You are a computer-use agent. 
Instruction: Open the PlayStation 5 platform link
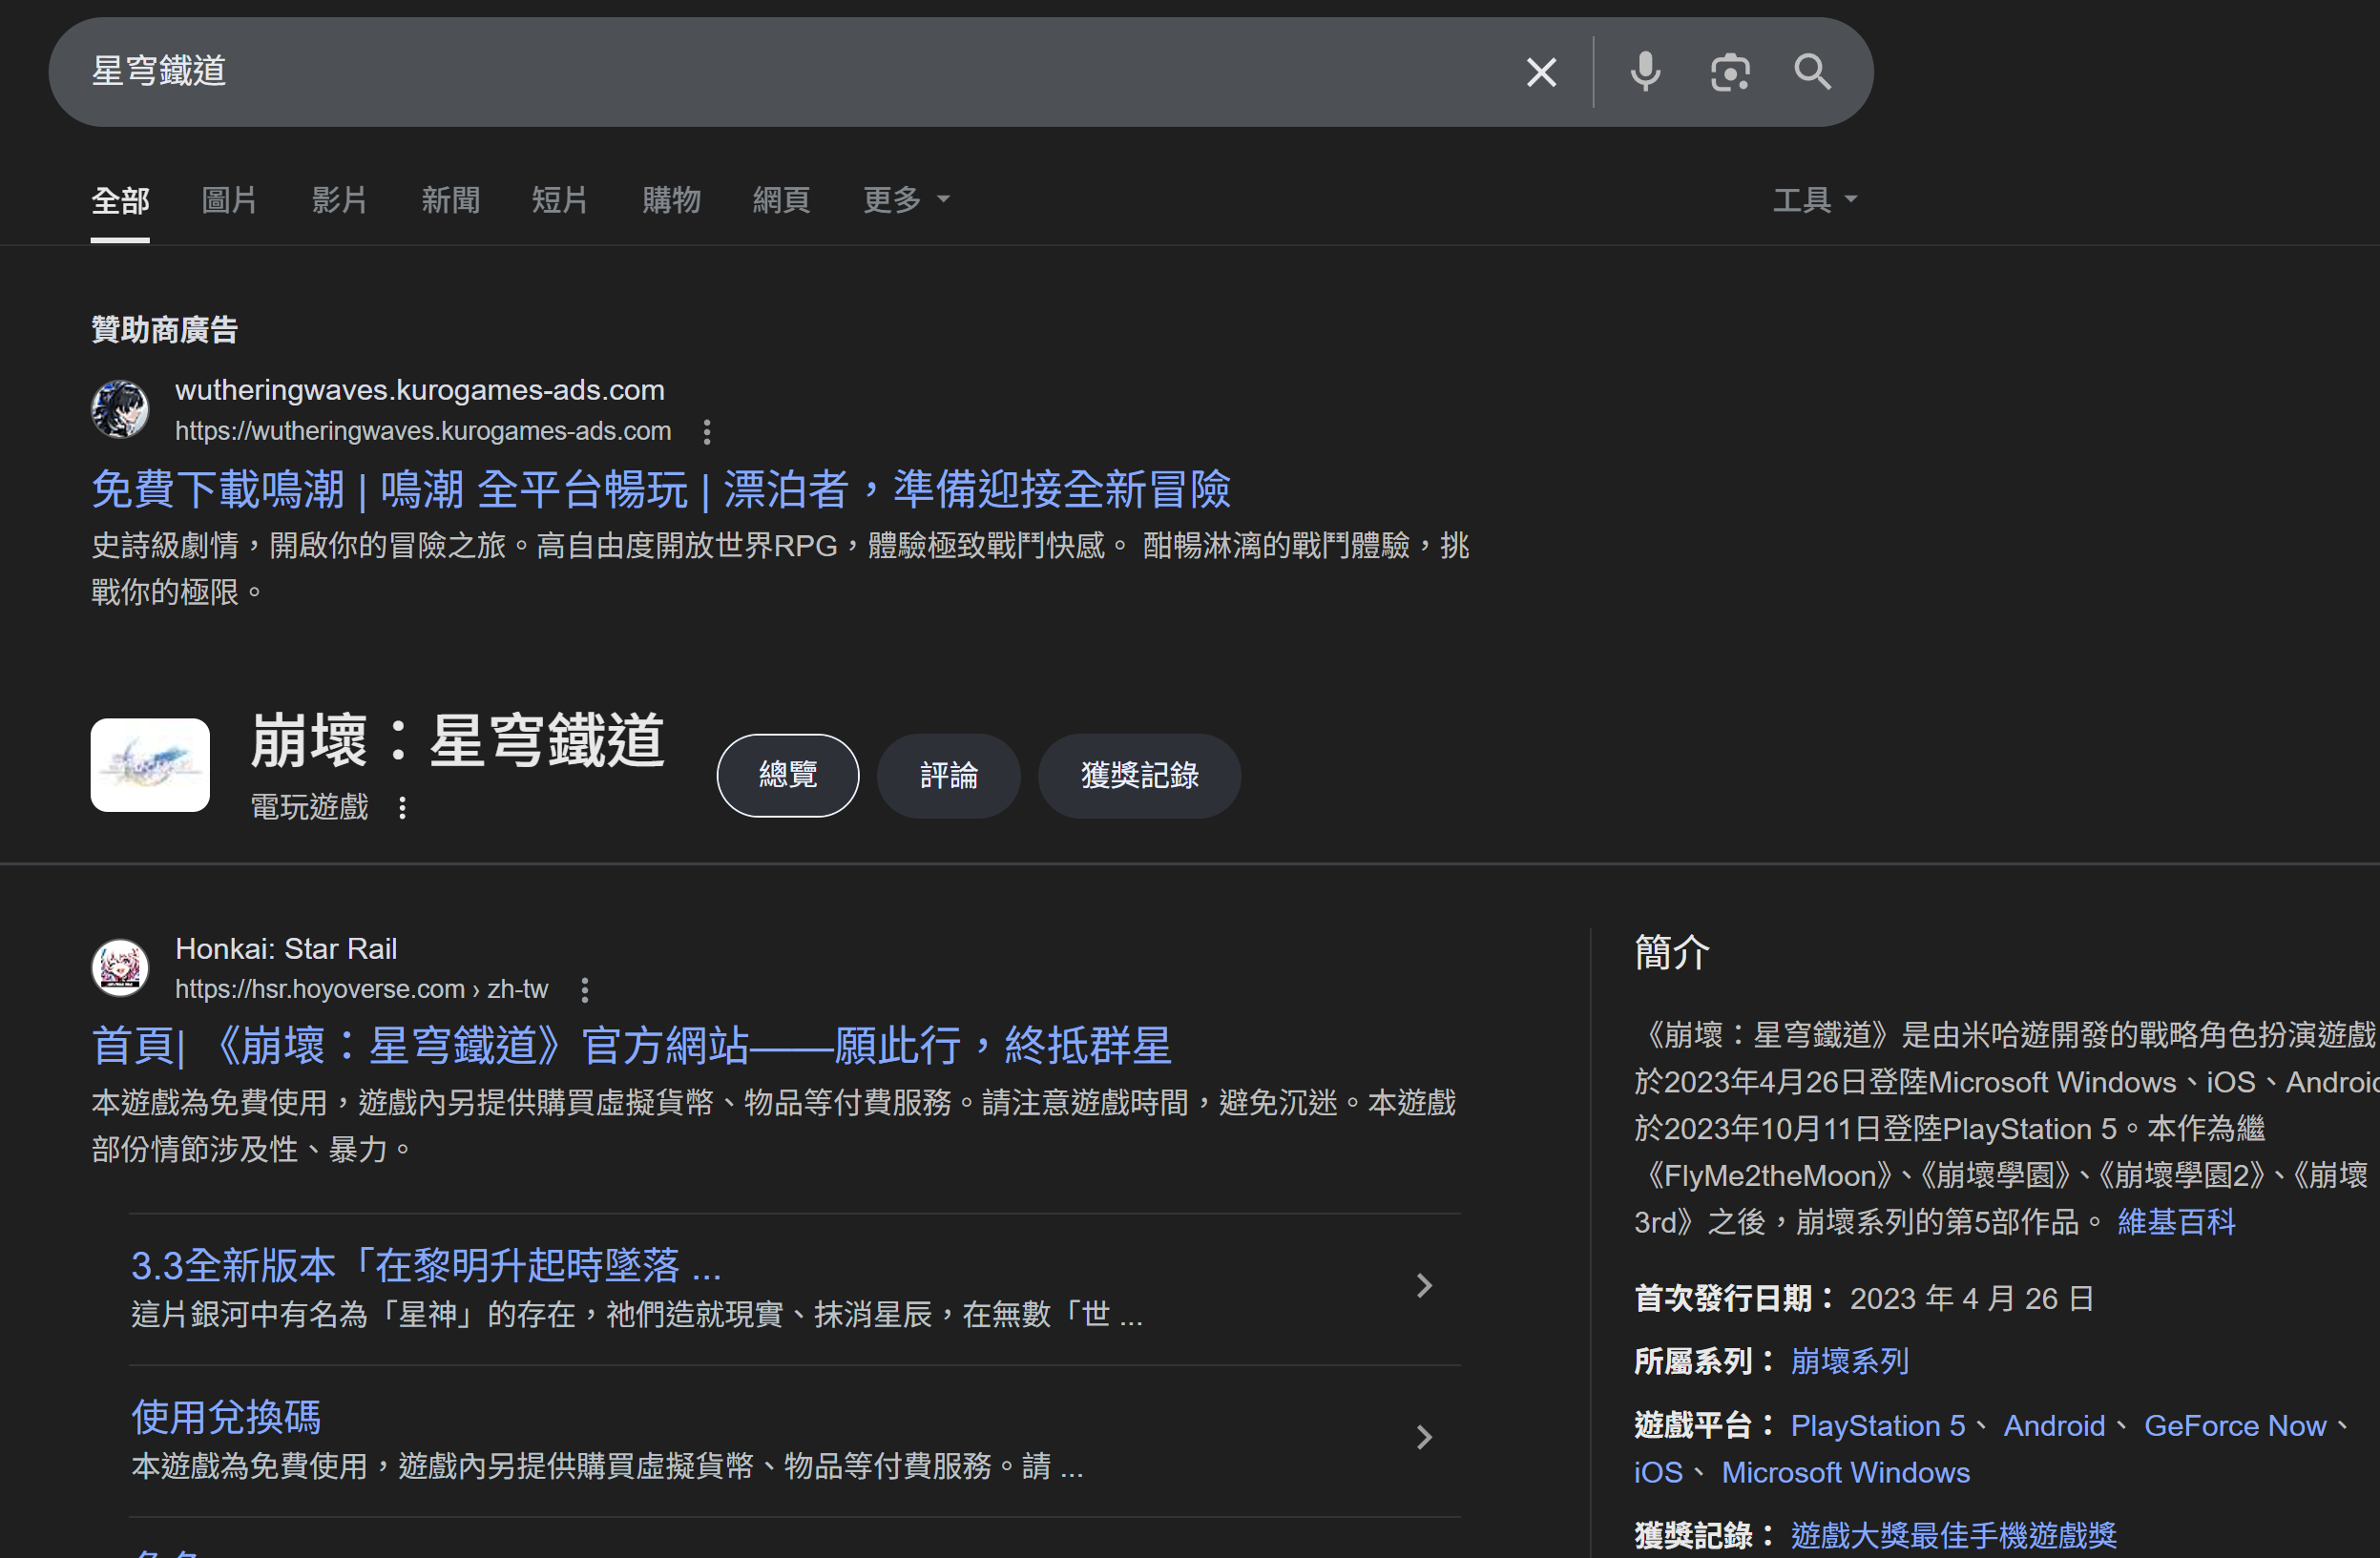coord(1877,1426)
